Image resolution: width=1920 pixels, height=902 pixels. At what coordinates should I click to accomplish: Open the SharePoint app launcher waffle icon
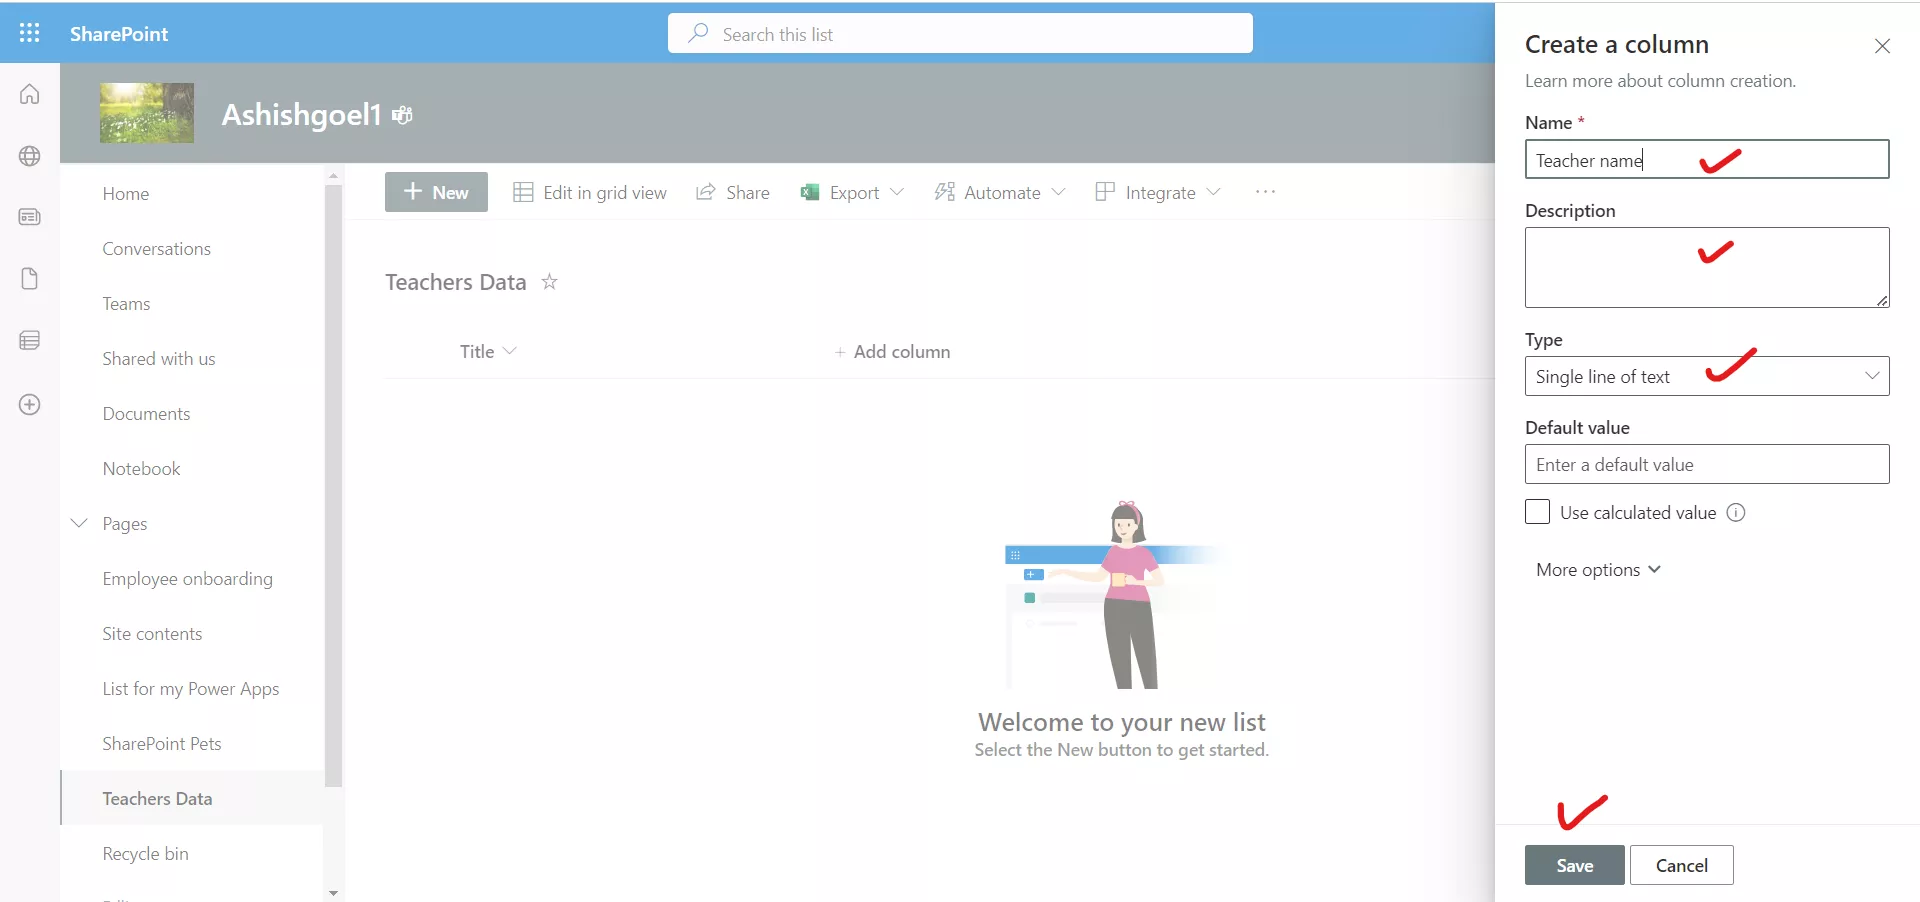(x=29, y=33)
